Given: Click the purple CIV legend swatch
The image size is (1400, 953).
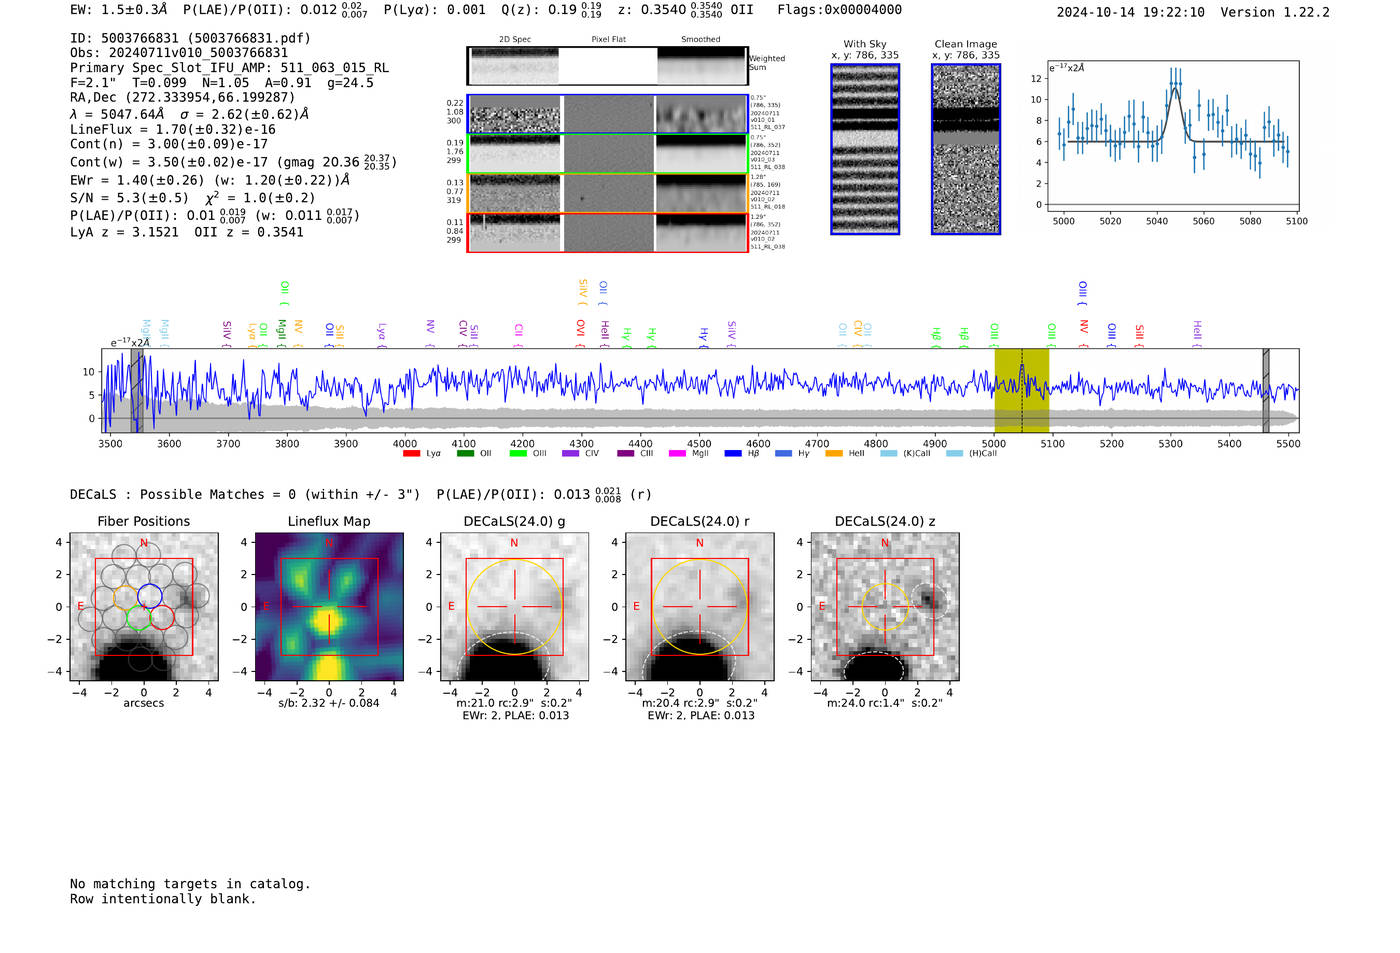Looking at the screenshot, I should (x=571, y=454).
